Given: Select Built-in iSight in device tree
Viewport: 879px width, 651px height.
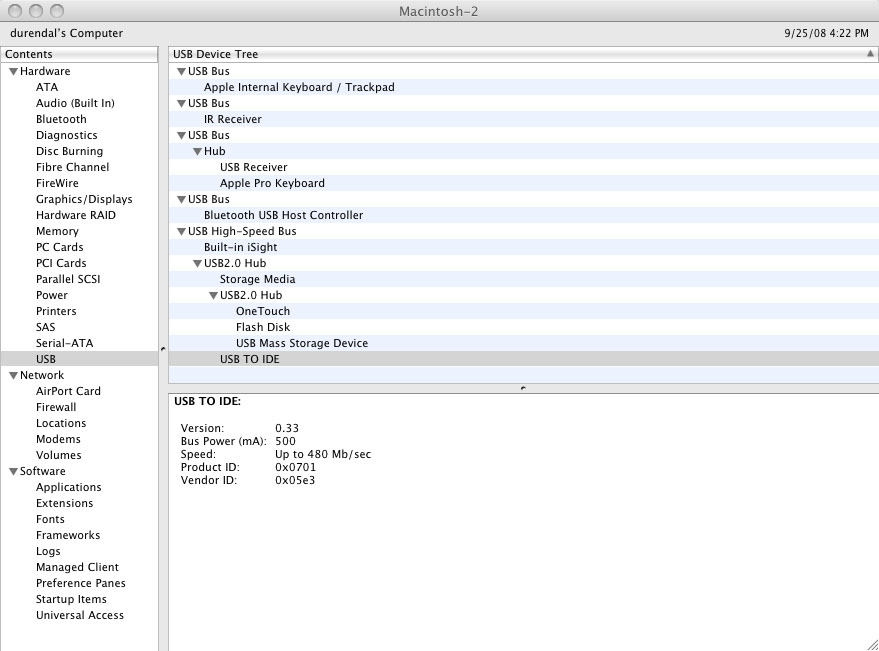Looking at the screenshot, I should (238, 247).
